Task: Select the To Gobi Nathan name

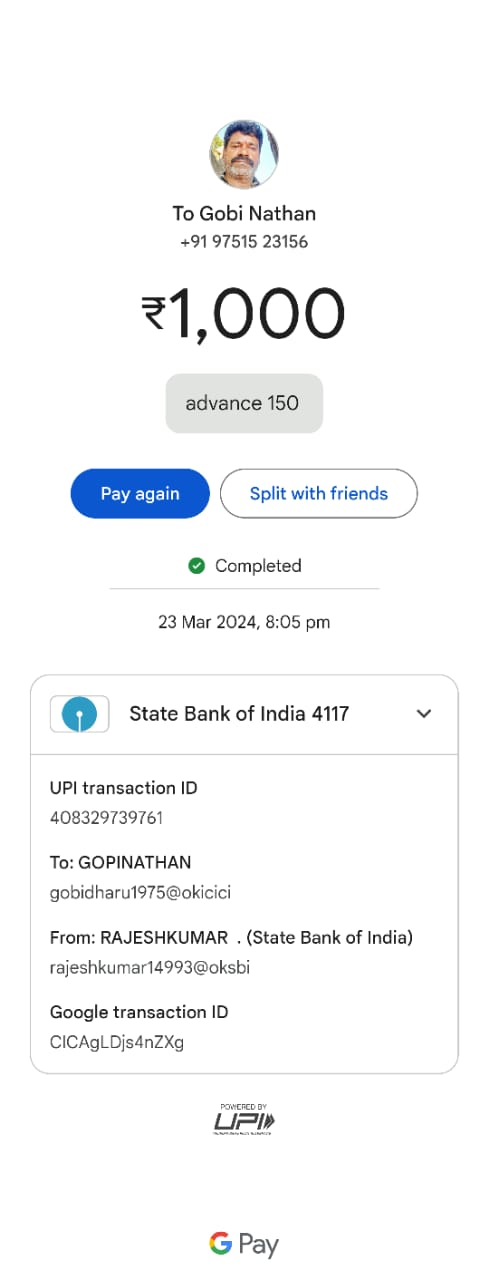Action: 244,213
